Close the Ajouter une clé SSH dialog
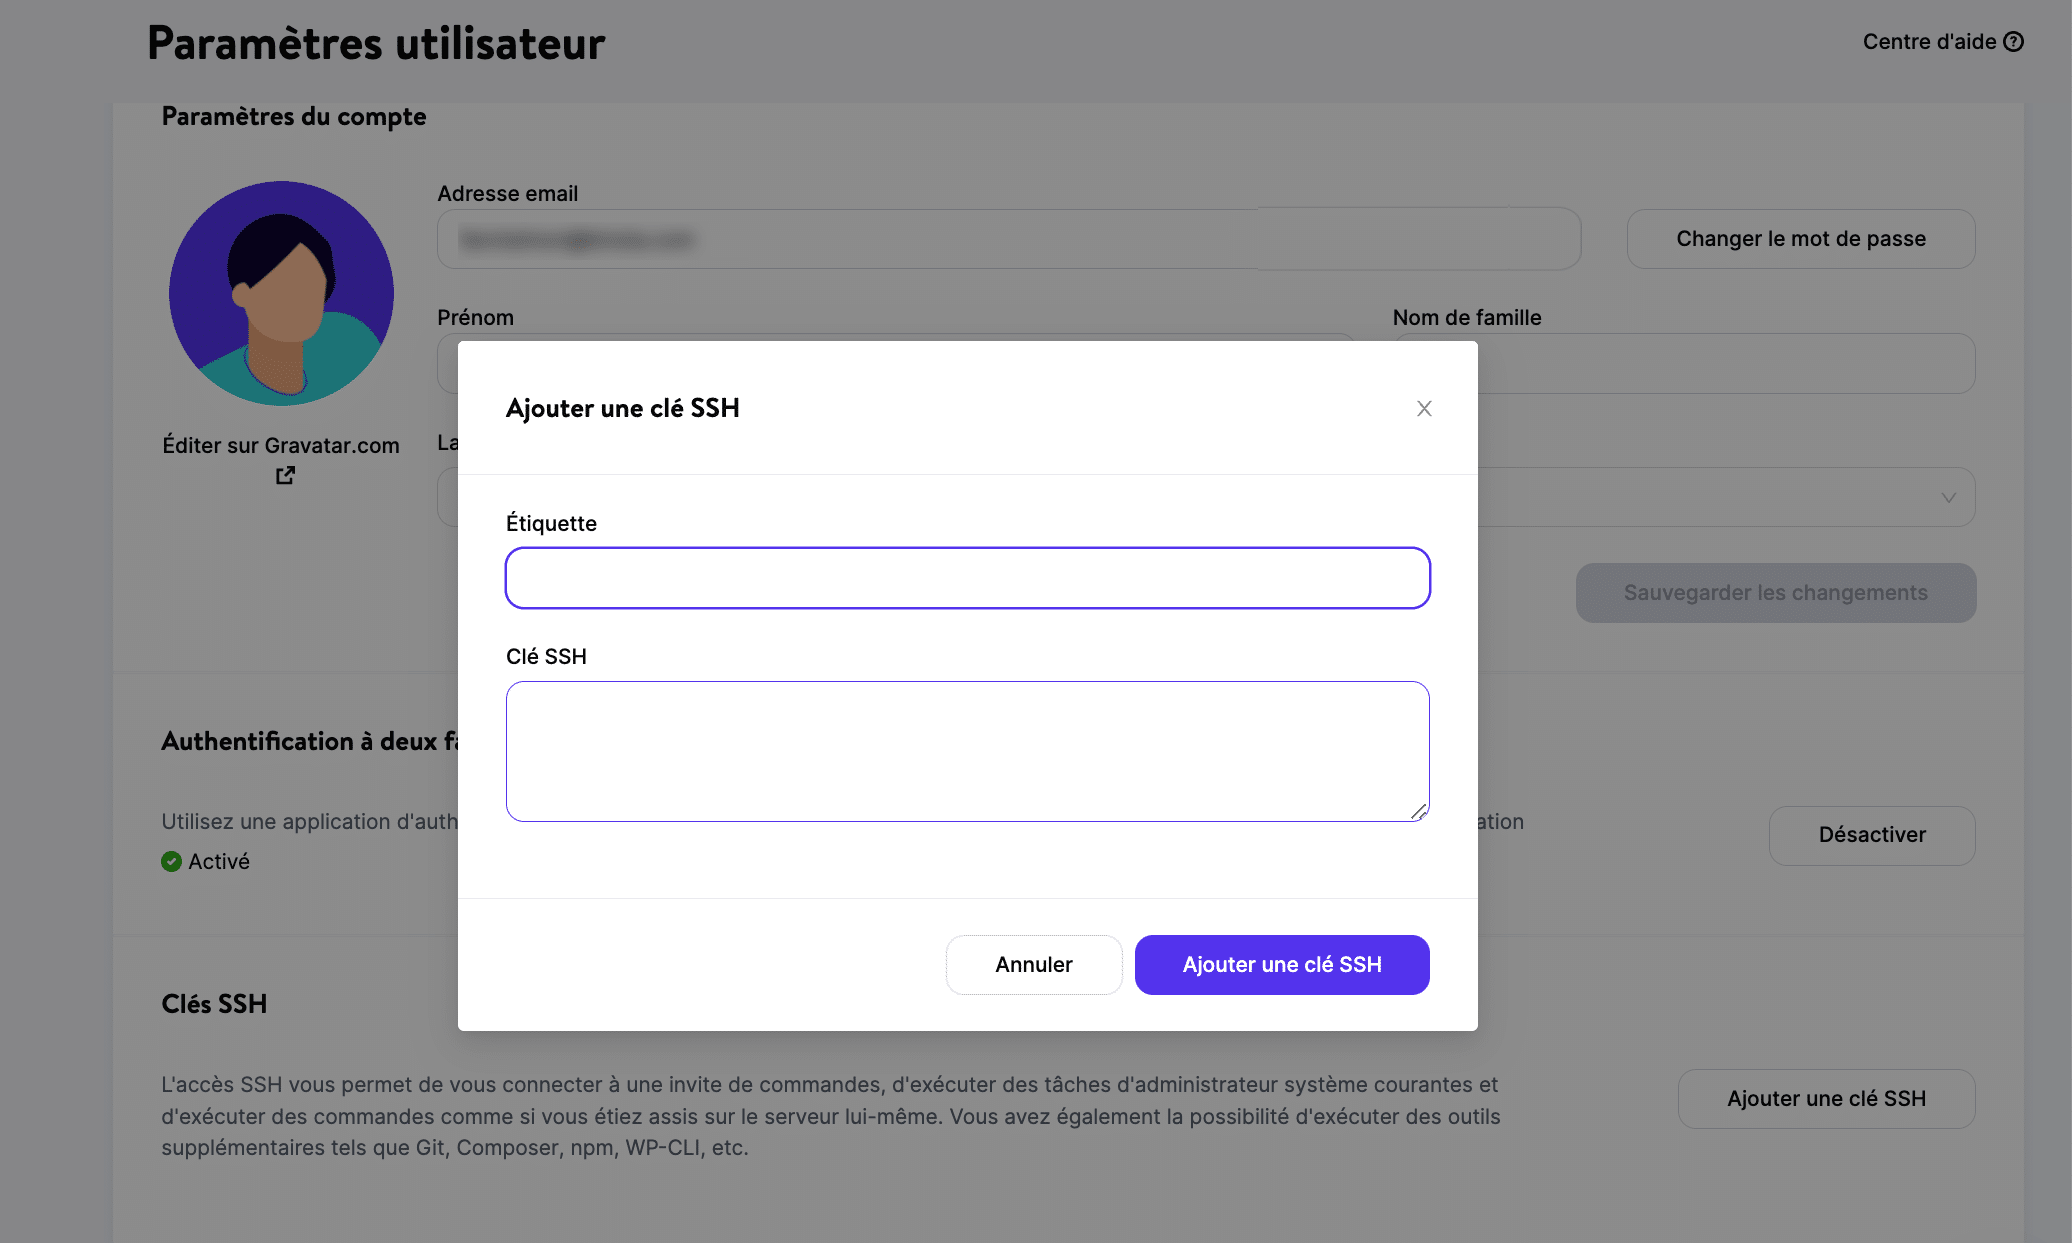This screenshot has height=1243, width=2072. pyautogui.click(x=1423, y=408)
